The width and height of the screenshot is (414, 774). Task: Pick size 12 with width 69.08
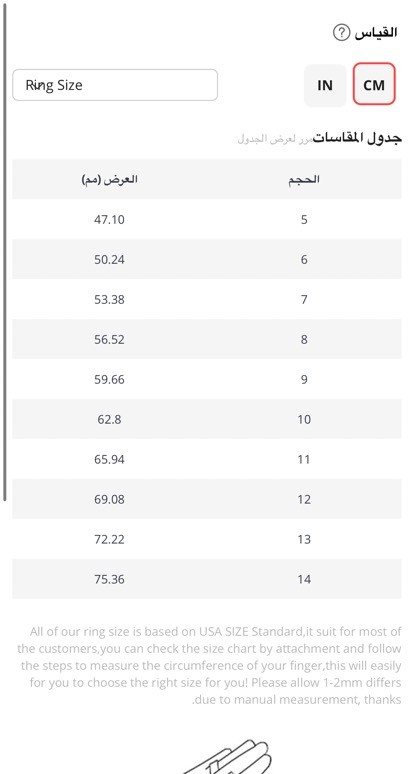pyautogui.click(x=207, y=499)
